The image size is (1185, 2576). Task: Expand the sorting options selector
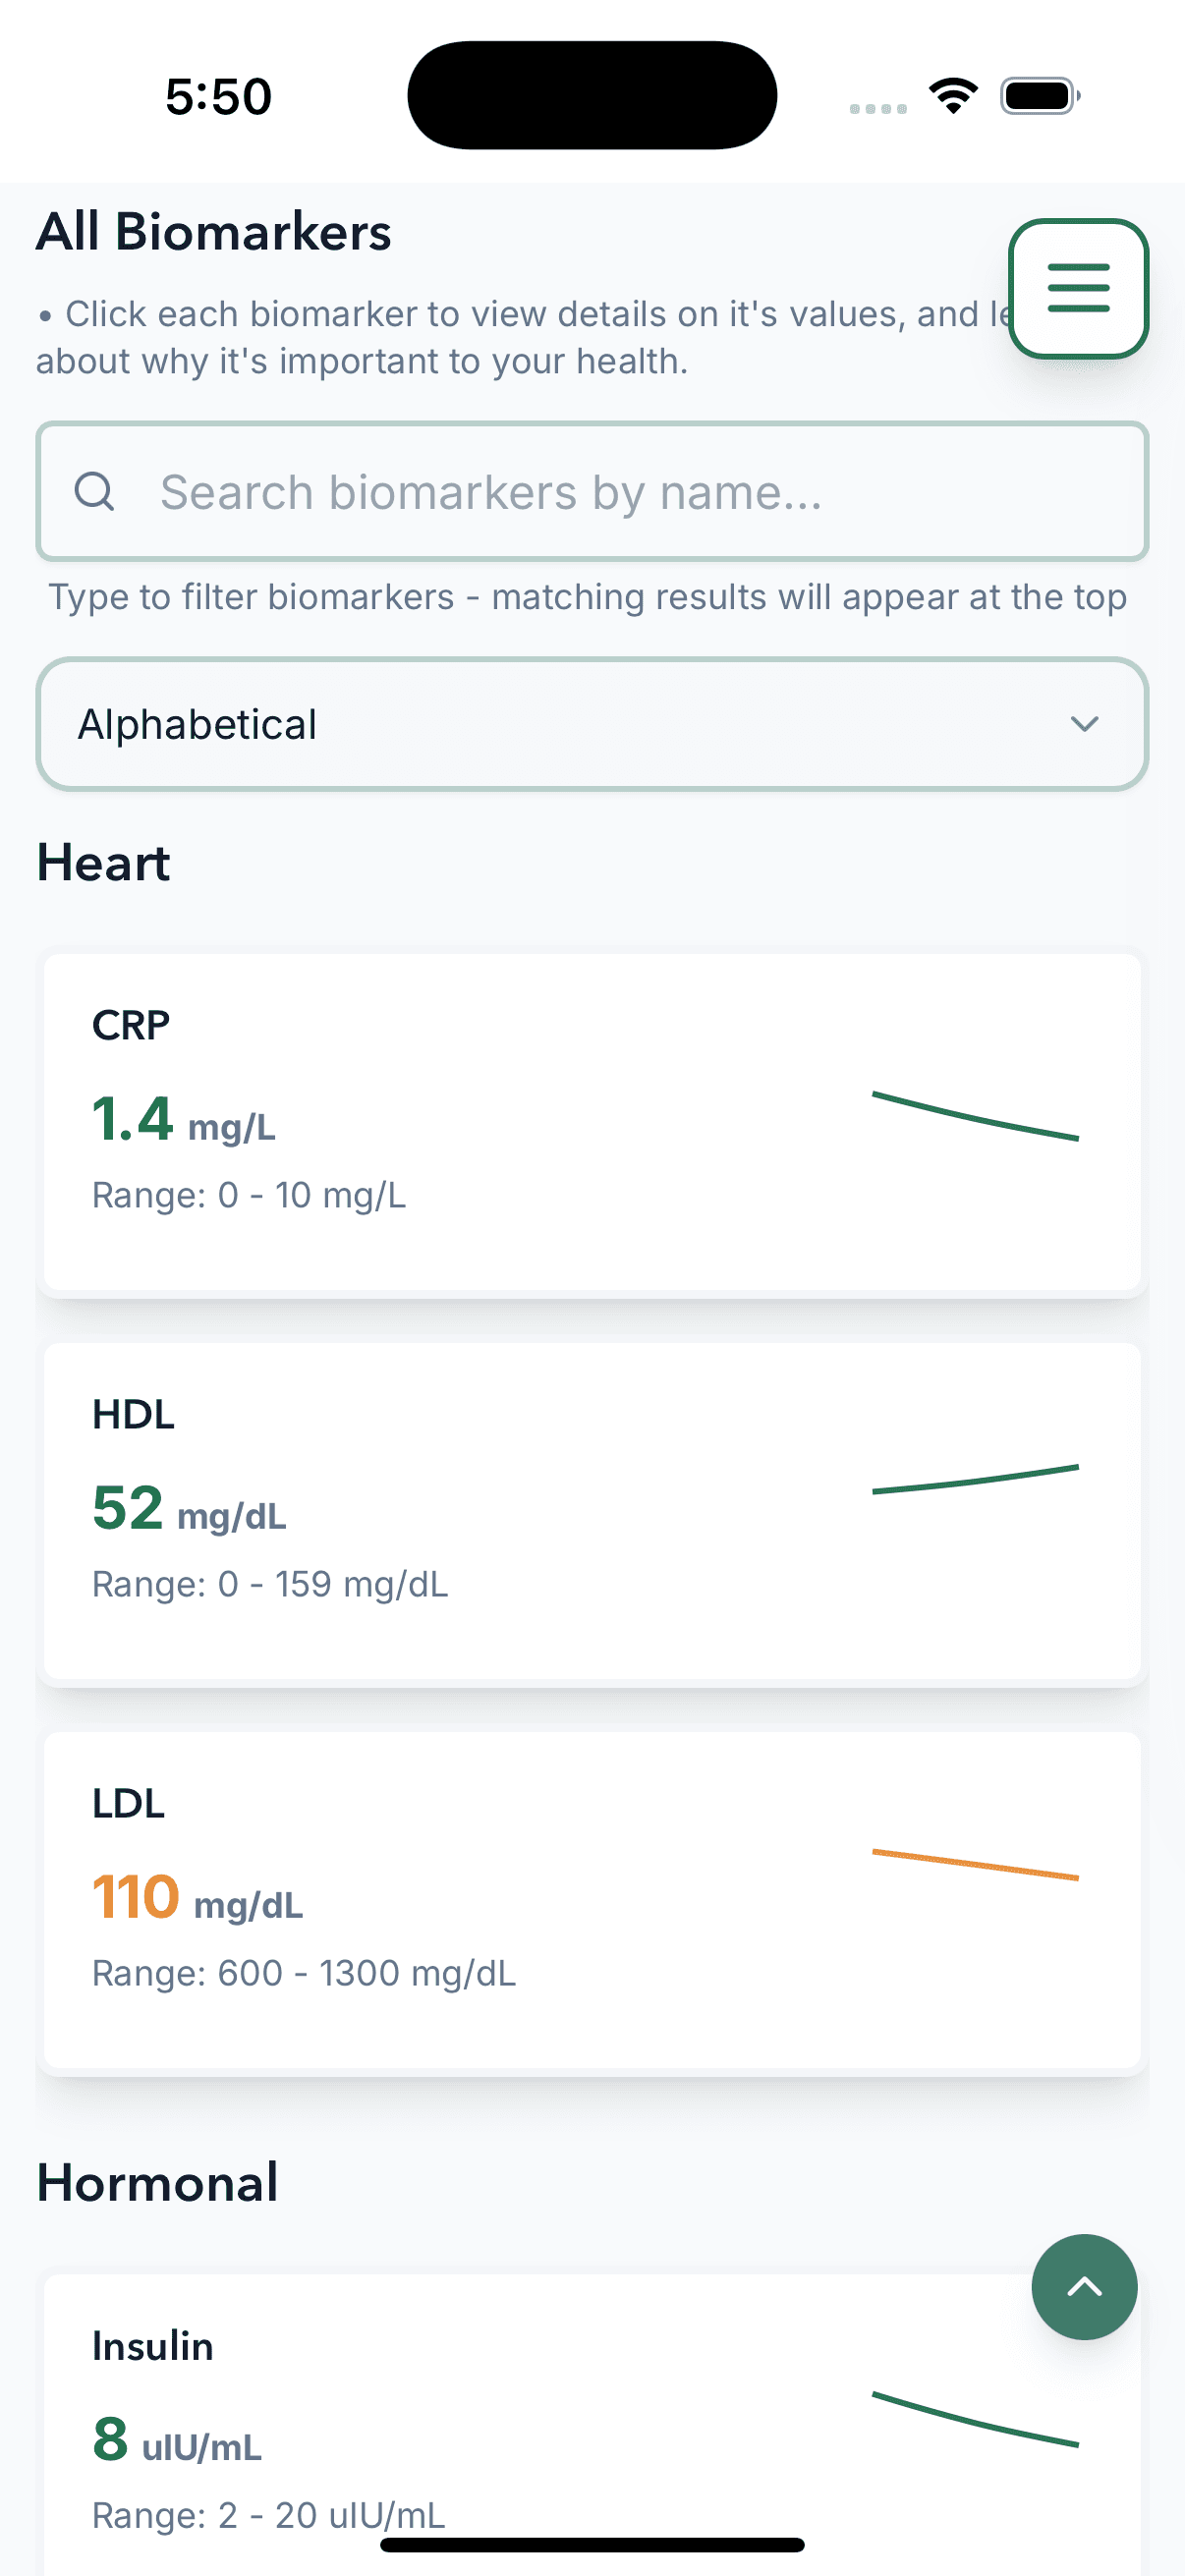(592, 724)
